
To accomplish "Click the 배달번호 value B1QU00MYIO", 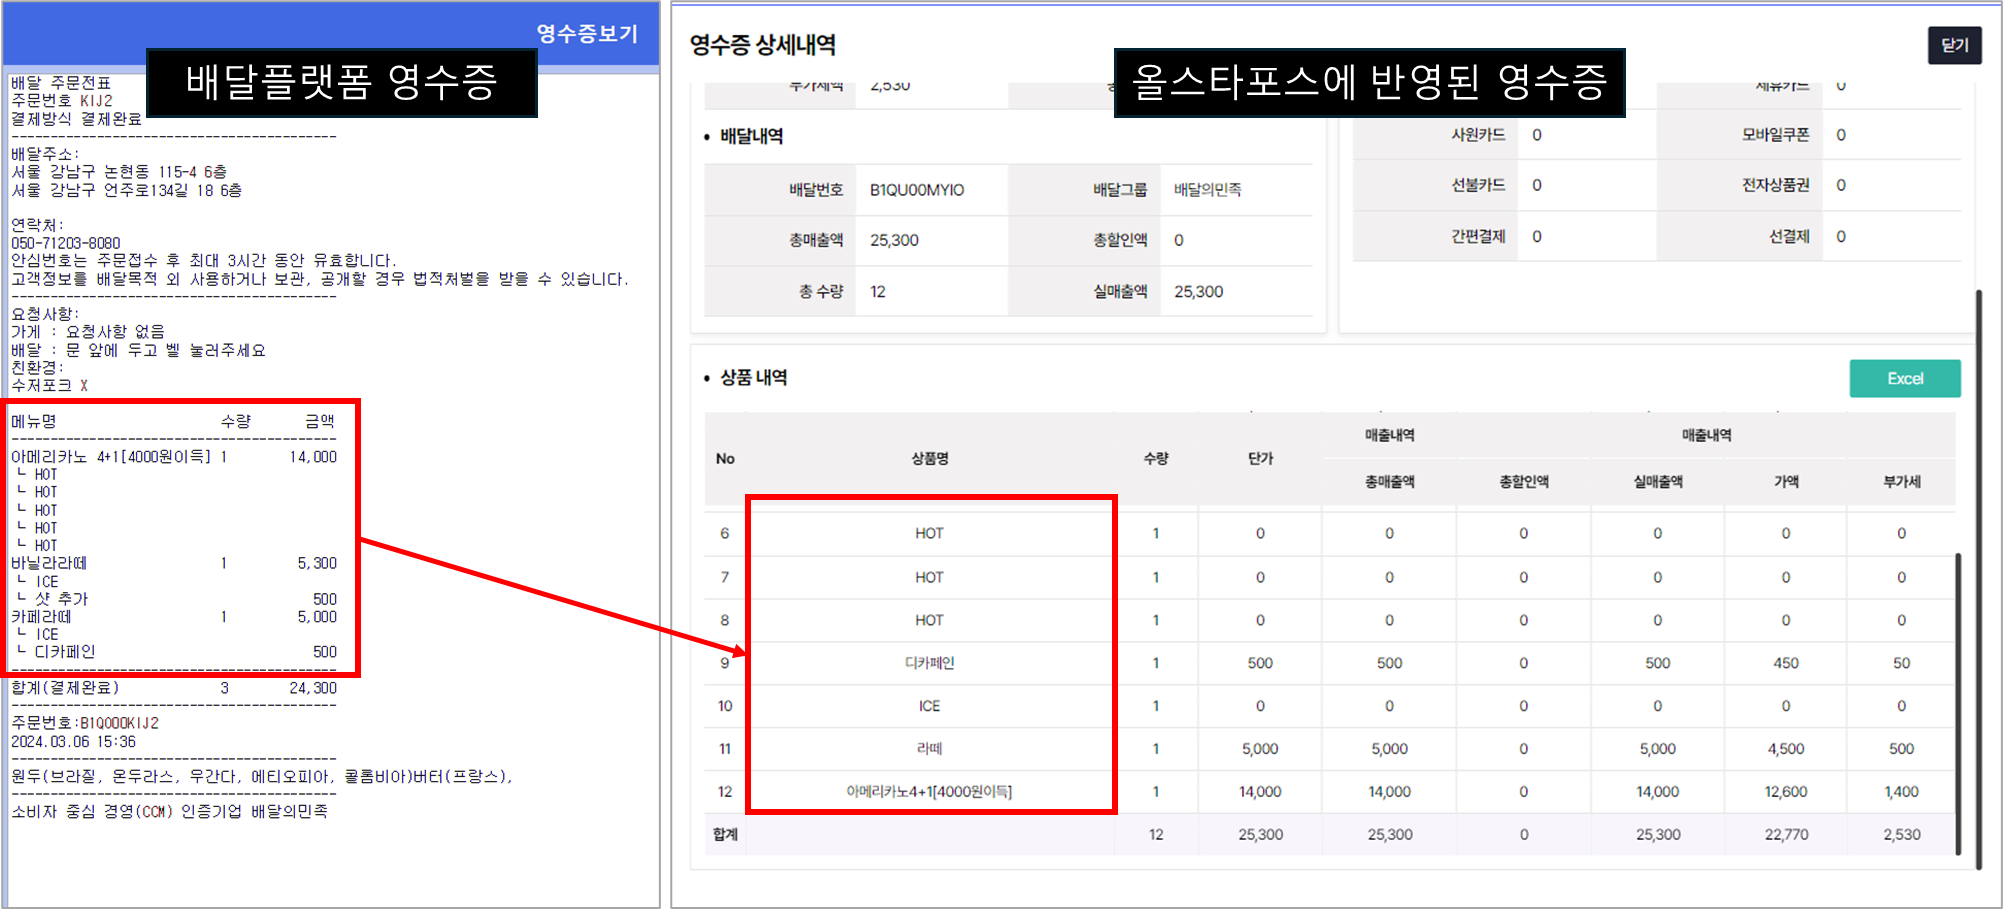I will [x=916, y=190].
